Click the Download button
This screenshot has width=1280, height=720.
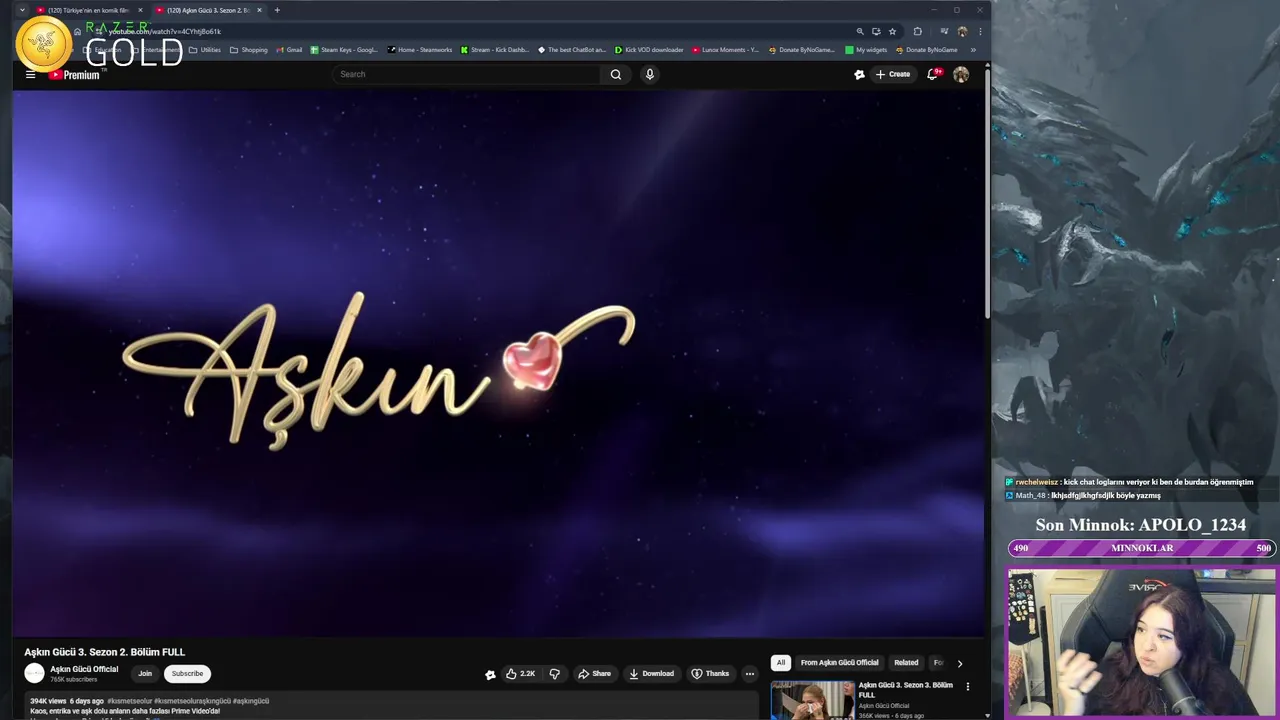[x=651, y=674]
